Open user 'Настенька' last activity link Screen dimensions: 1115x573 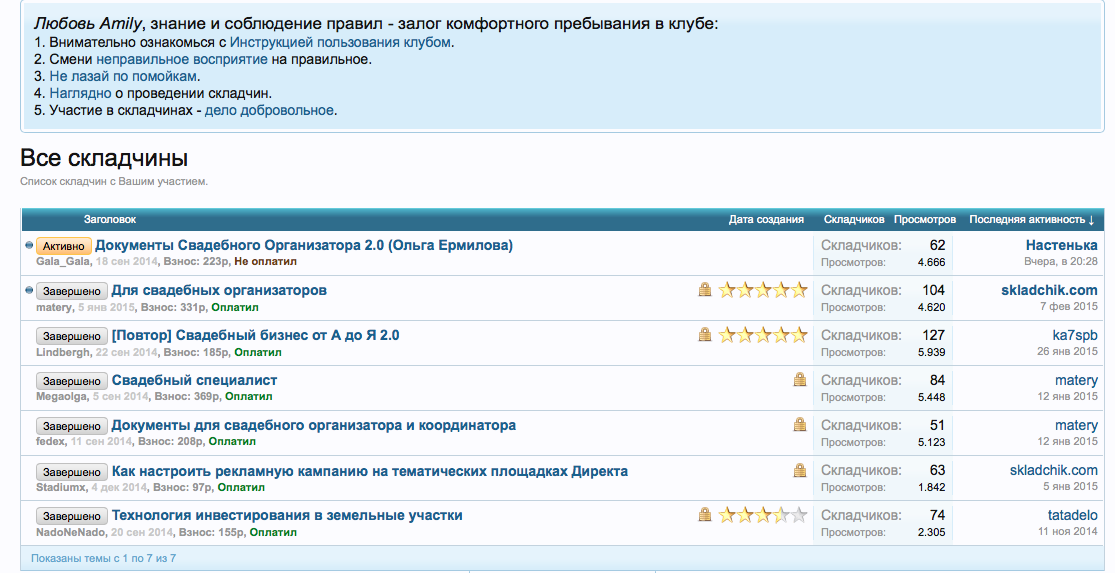1061,245
